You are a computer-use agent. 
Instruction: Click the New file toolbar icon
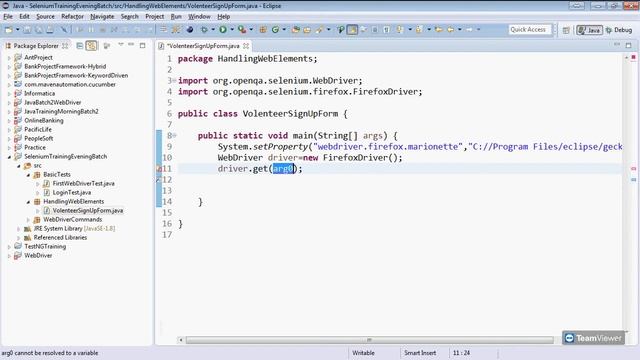coord(8,30)
